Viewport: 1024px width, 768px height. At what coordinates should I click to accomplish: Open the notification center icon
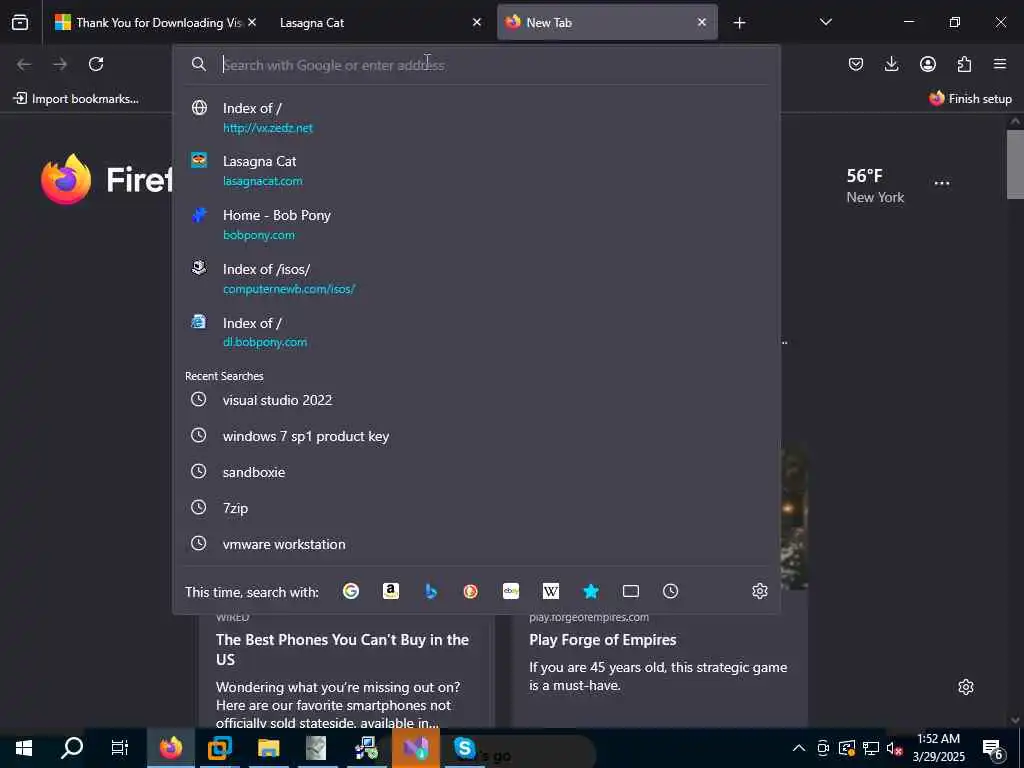(x=993, y=748)
